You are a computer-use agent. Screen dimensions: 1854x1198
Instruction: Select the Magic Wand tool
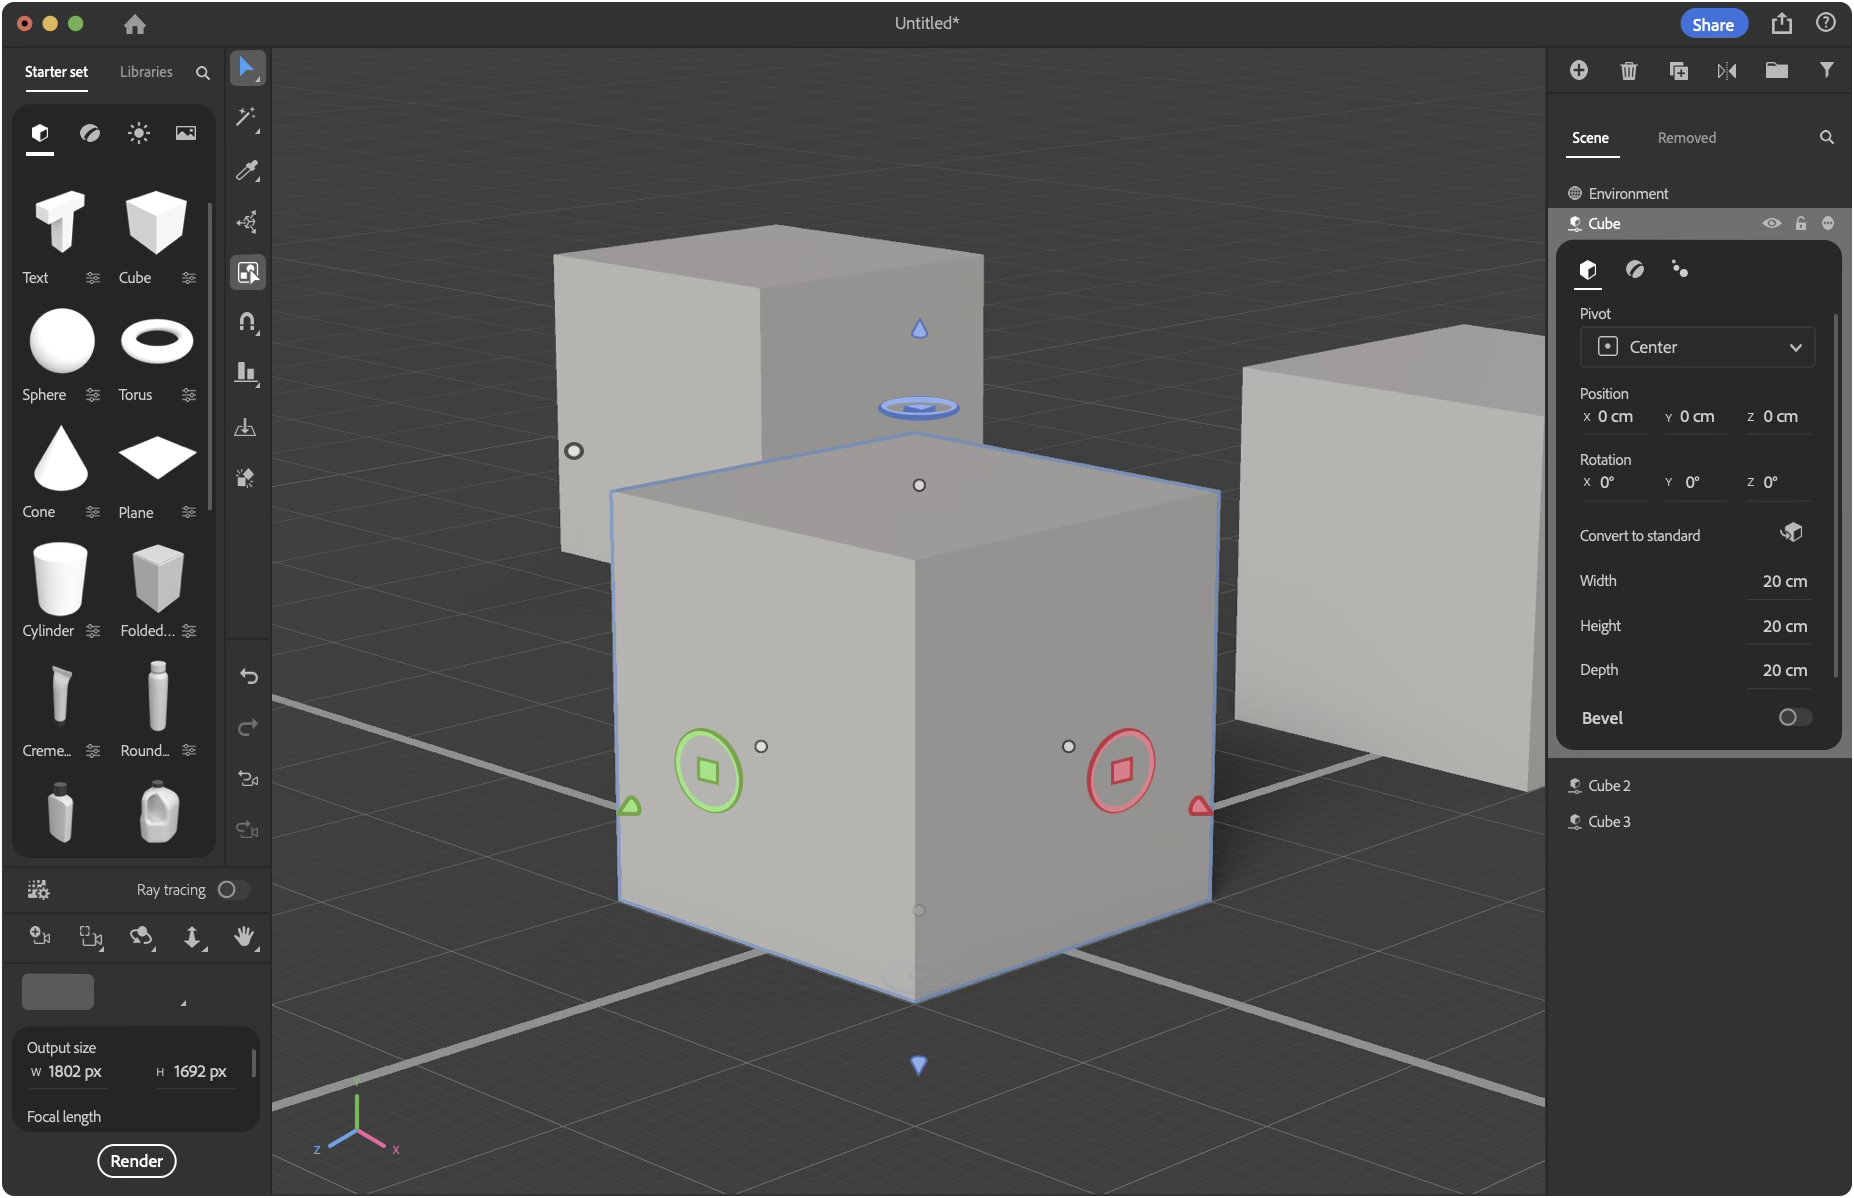[x=246, y=117]
